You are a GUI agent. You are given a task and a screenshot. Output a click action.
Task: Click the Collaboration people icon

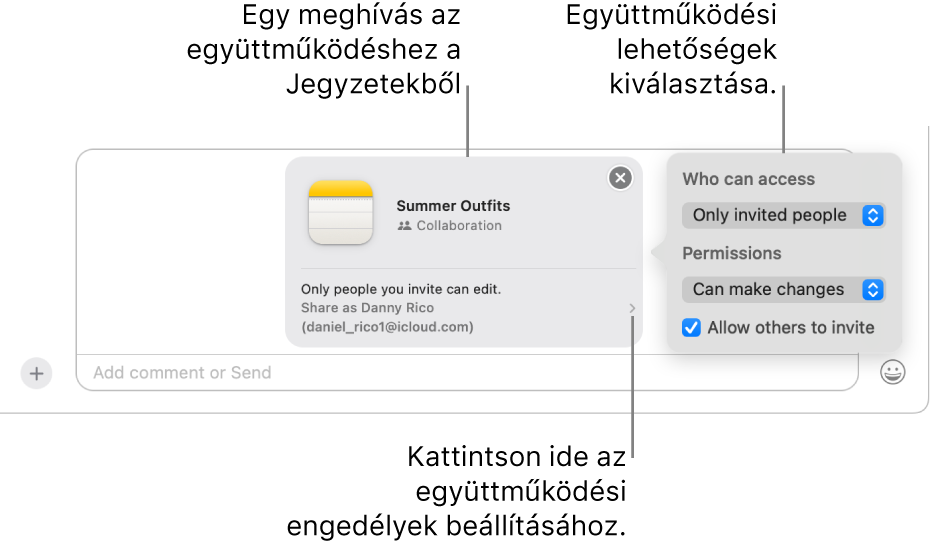pos(404,226)
